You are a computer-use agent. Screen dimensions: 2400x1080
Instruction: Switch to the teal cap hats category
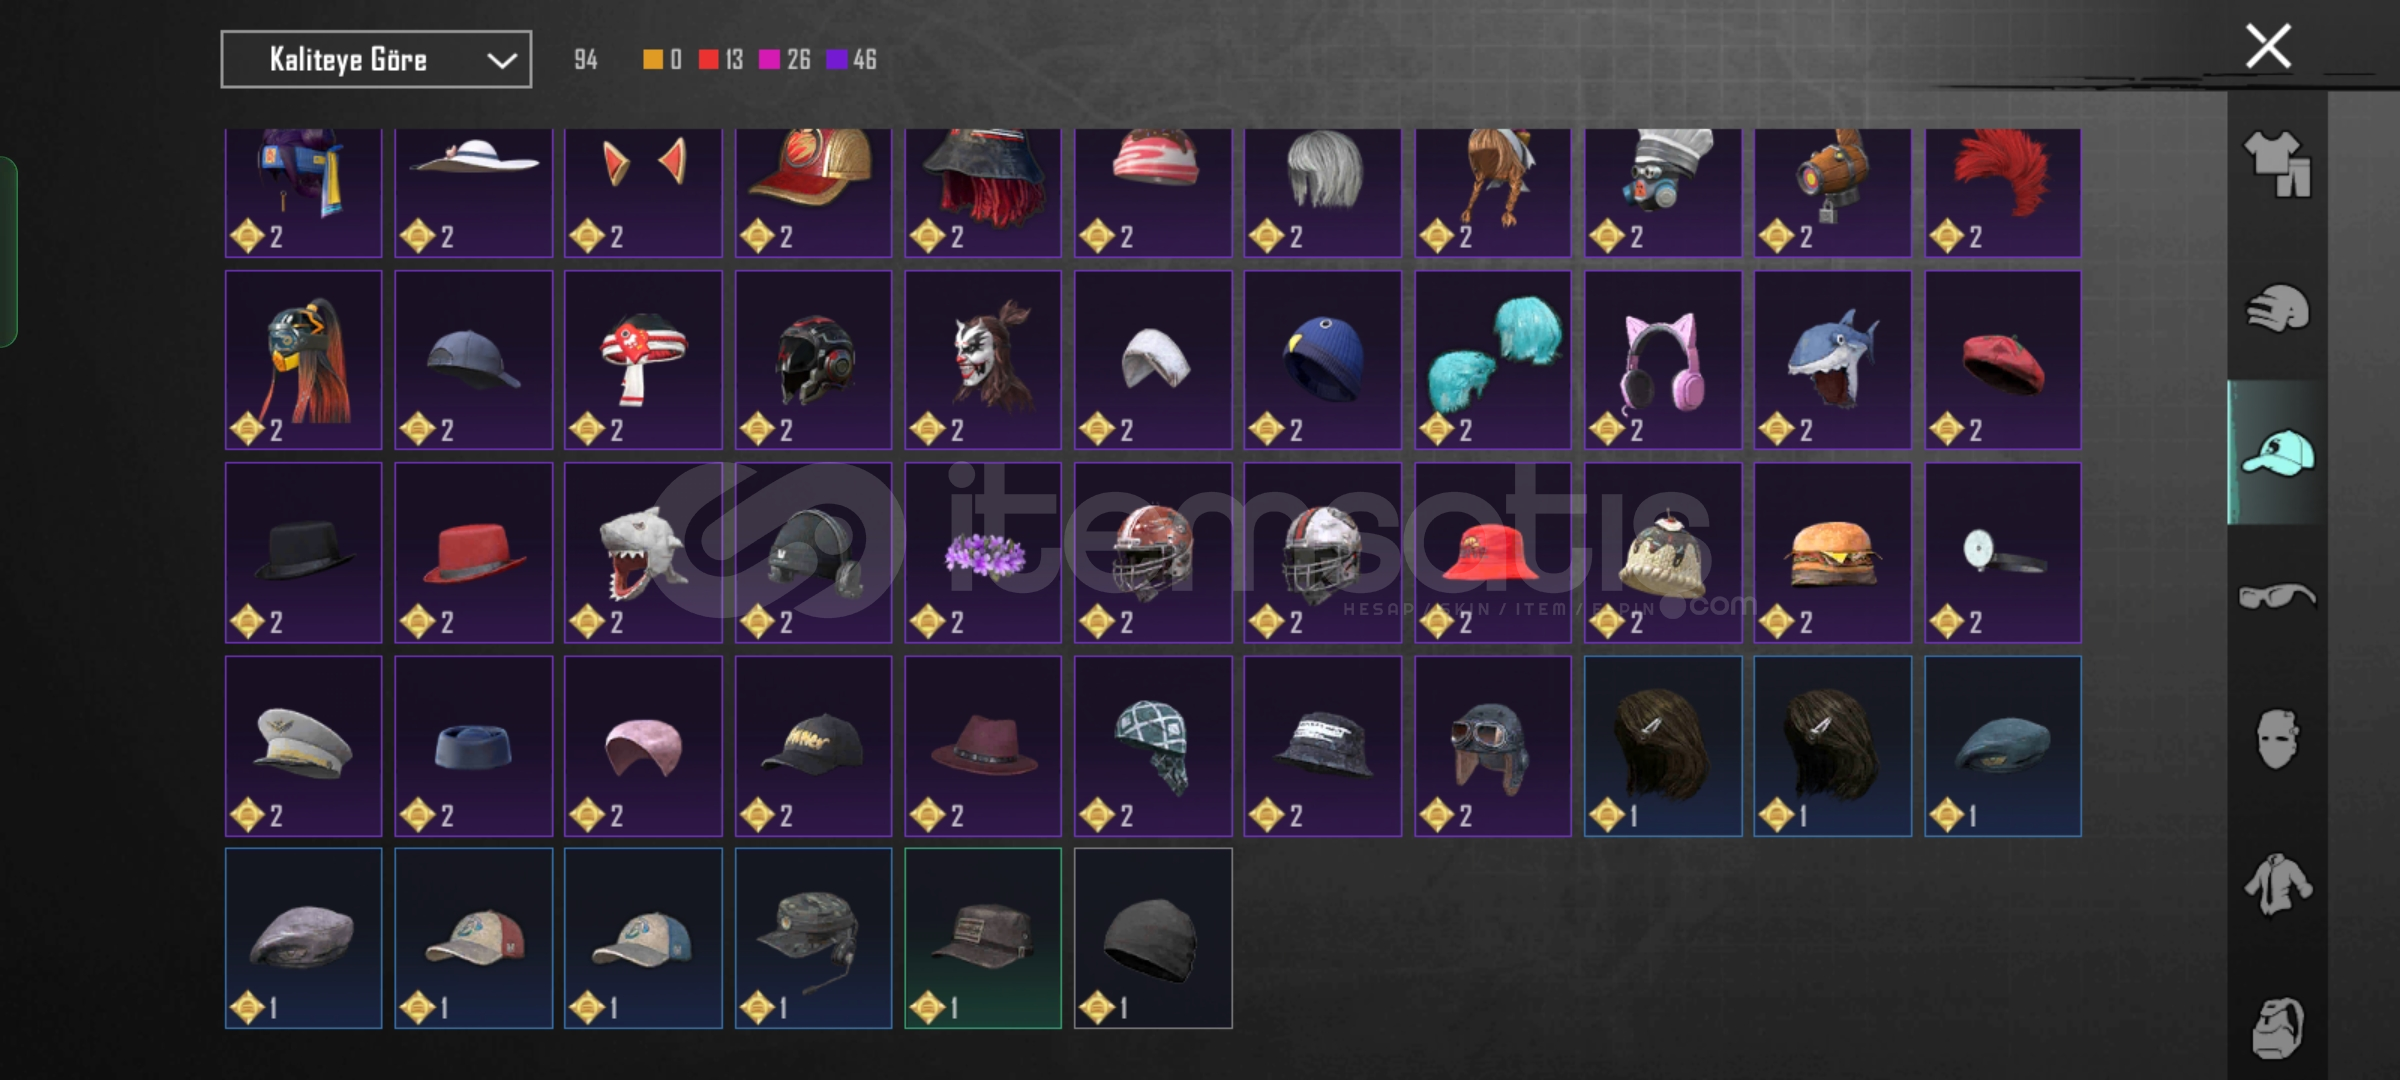(2277, 453)
